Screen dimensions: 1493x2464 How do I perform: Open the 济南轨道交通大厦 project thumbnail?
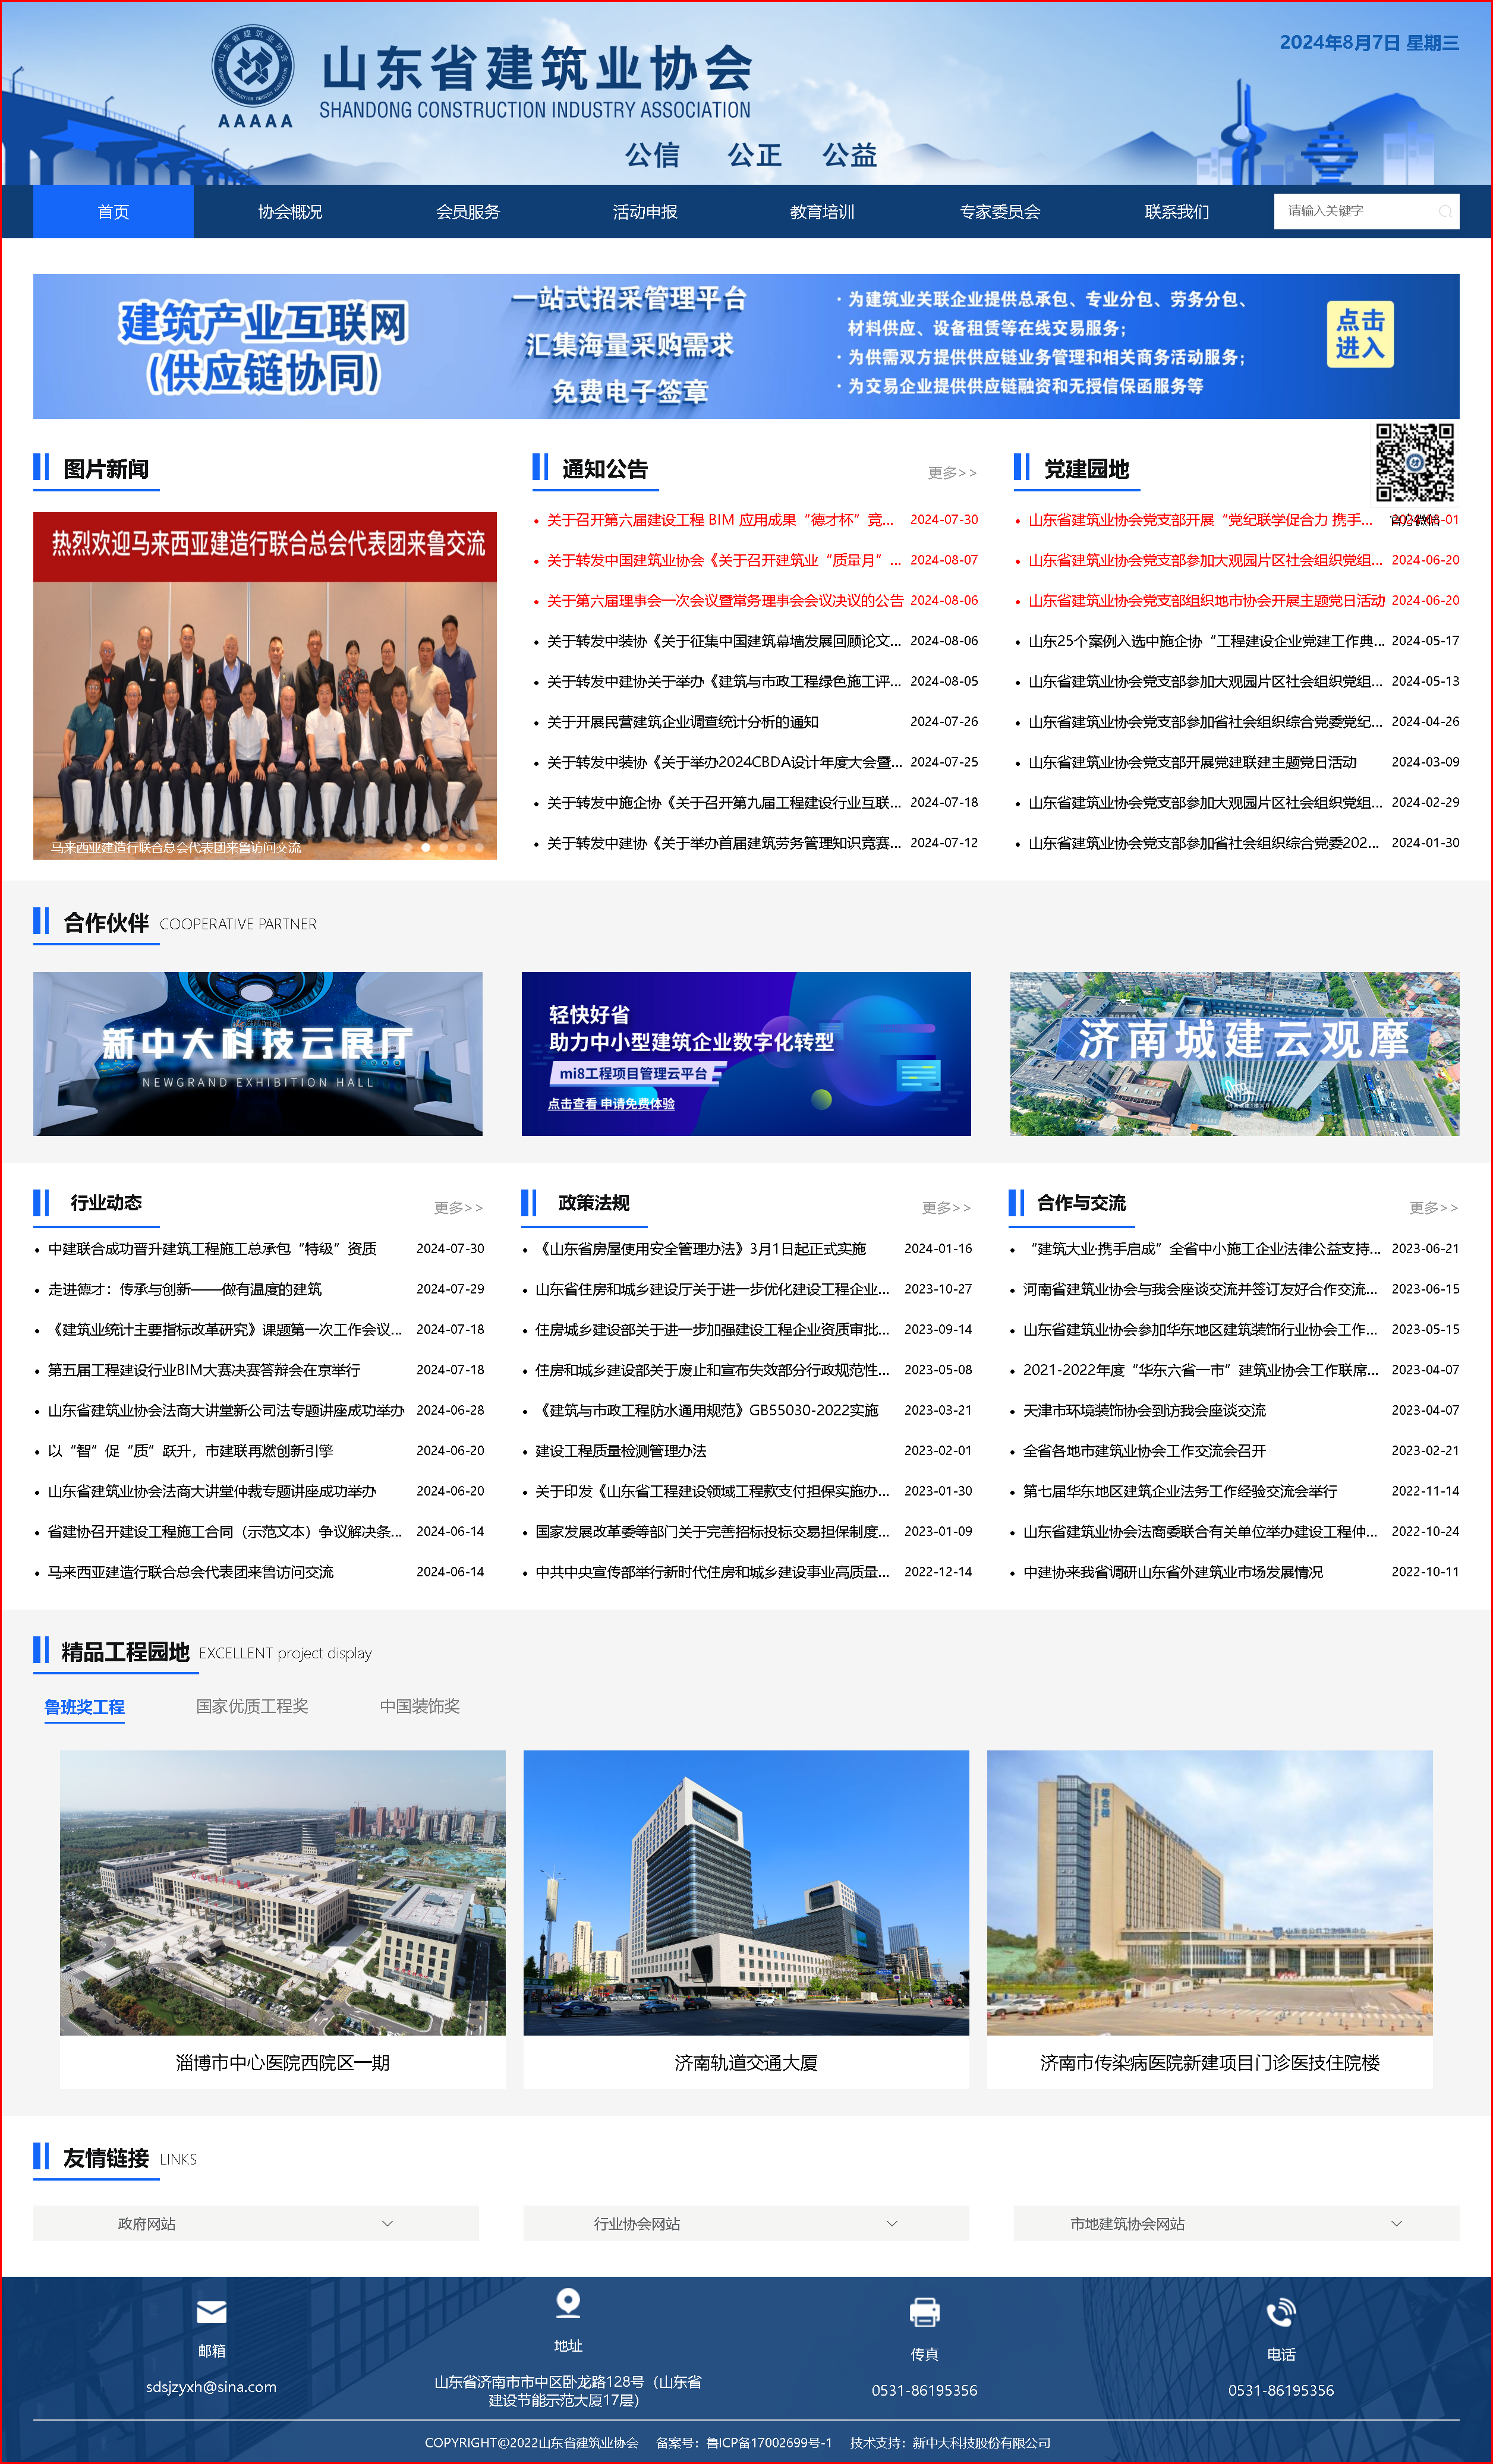coord(746,1892)
